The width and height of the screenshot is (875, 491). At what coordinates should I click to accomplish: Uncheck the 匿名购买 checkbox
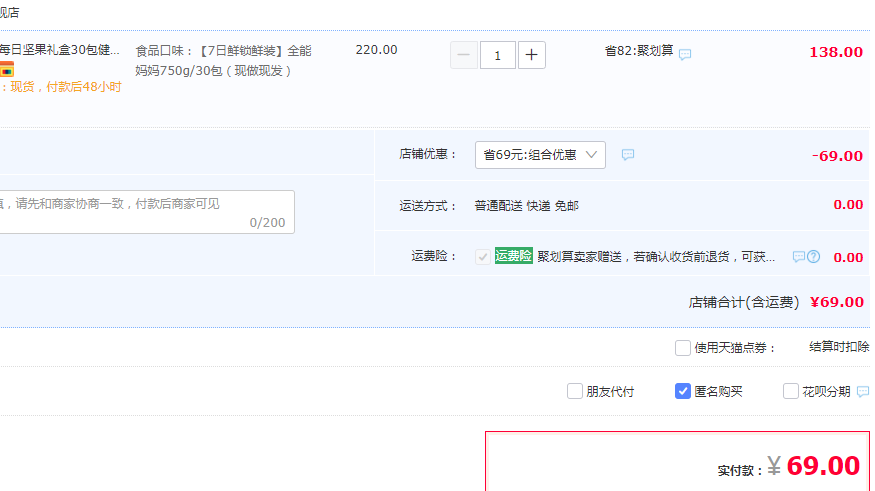682,391
